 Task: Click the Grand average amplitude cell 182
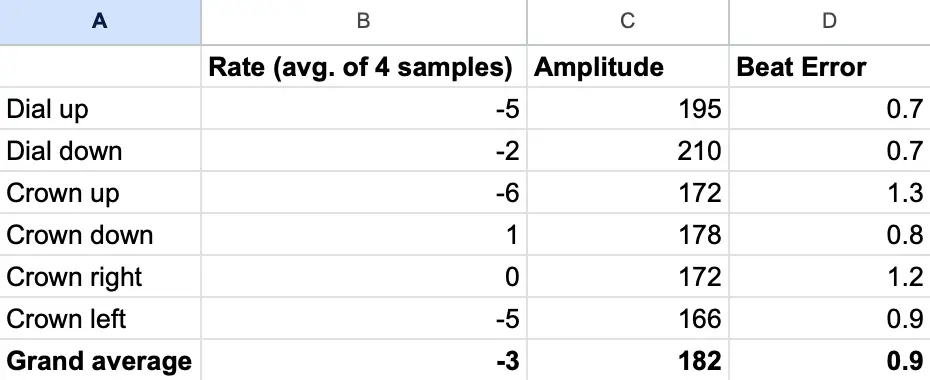[628, 360]
